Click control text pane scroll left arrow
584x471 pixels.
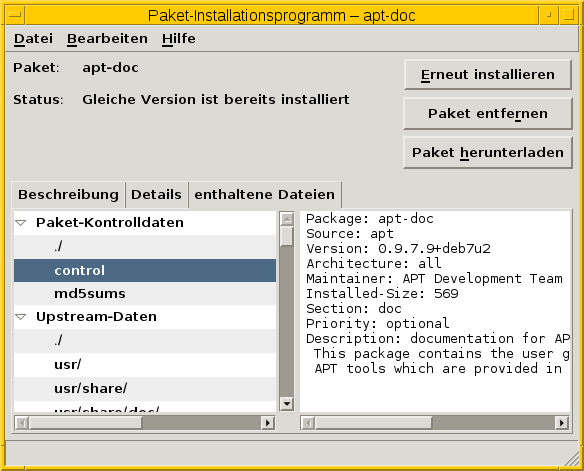(308, 423)
